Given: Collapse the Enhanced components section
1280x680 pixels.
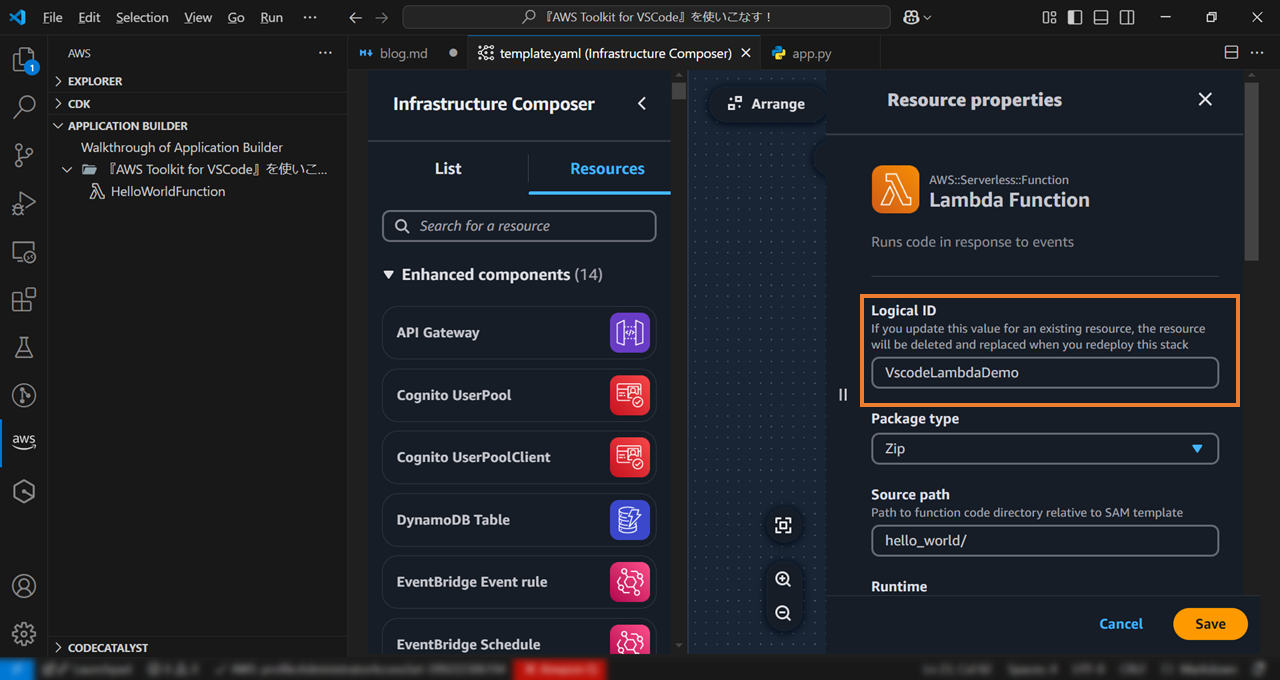Looking at the screenshot, I should (389, 274).
